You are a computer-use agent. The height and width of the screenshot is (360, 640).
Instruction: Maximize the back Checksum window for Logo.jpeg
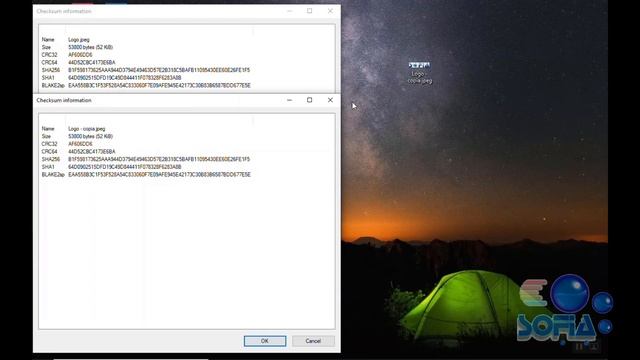309,11
